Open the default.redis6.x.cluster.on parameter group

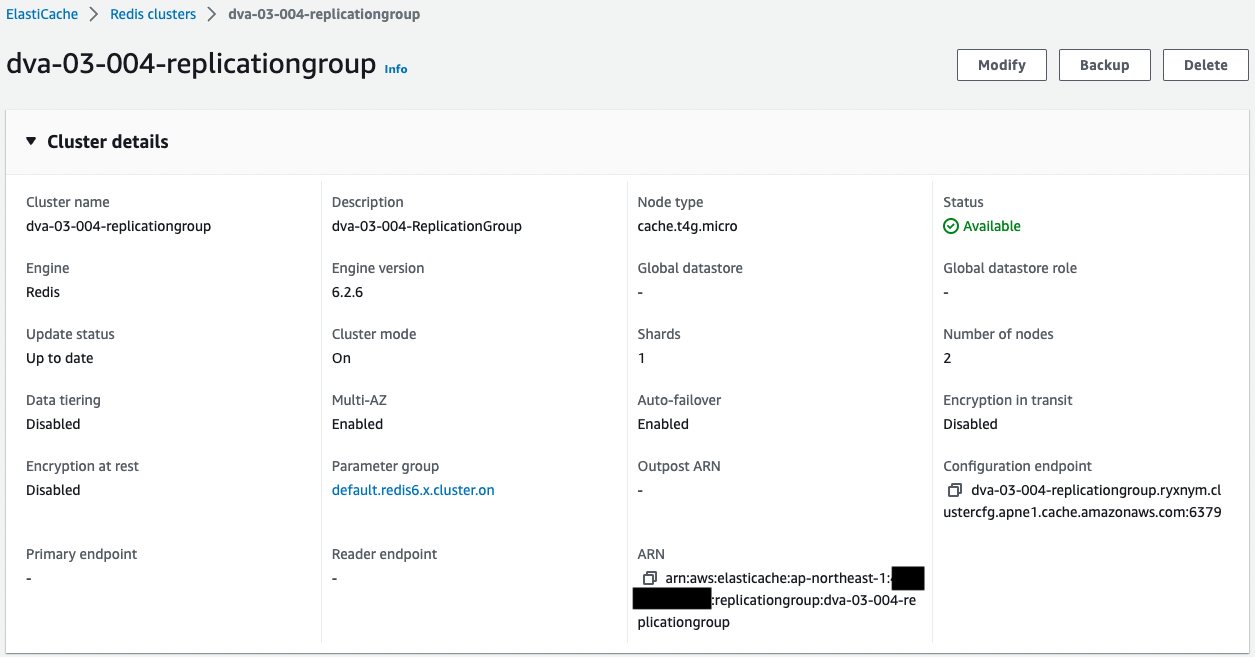click(413, 490)
